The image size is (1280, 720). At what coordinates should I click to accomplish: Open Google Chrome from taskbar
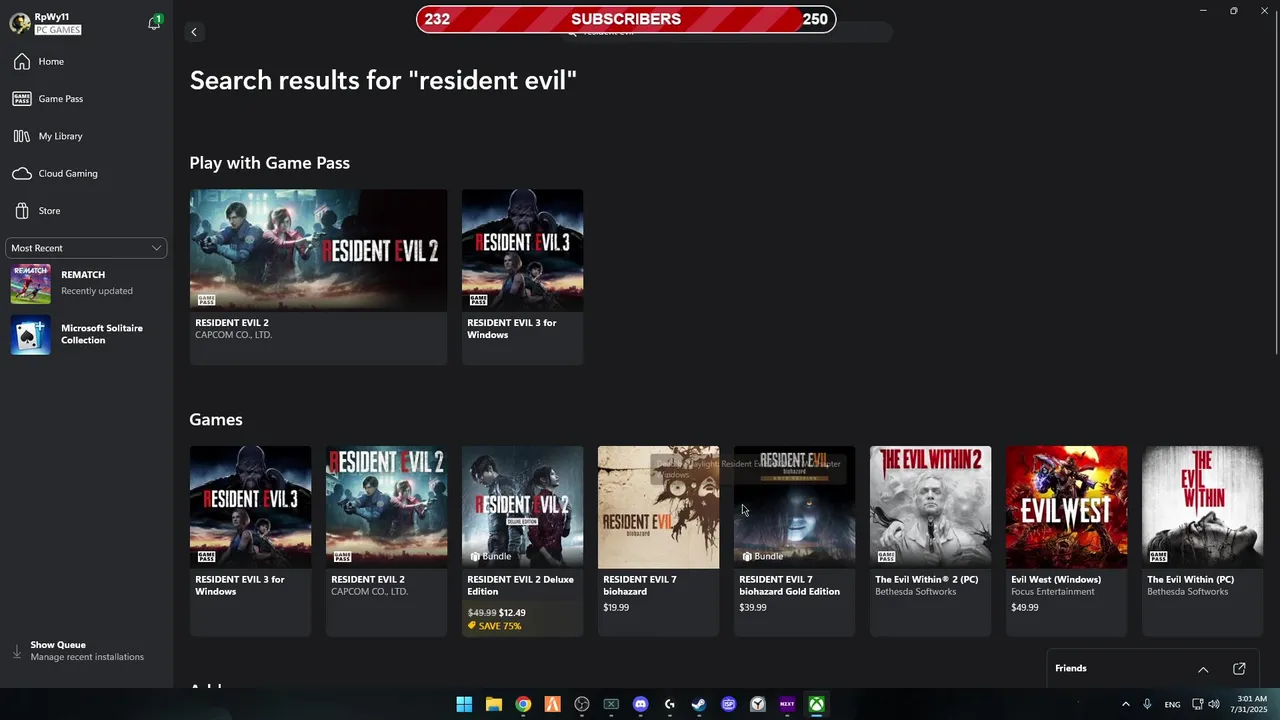point(523,704)
